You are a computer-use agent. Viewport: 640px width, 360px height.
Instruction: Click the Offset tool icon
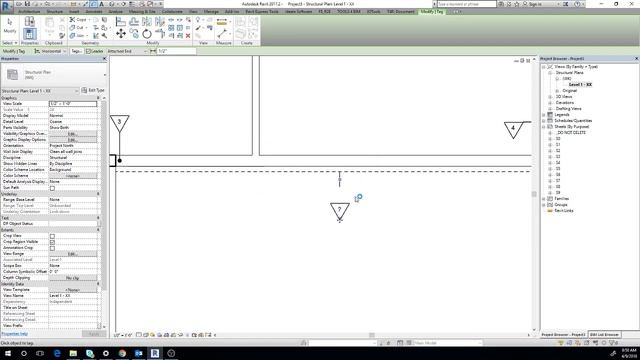[133, 22]
